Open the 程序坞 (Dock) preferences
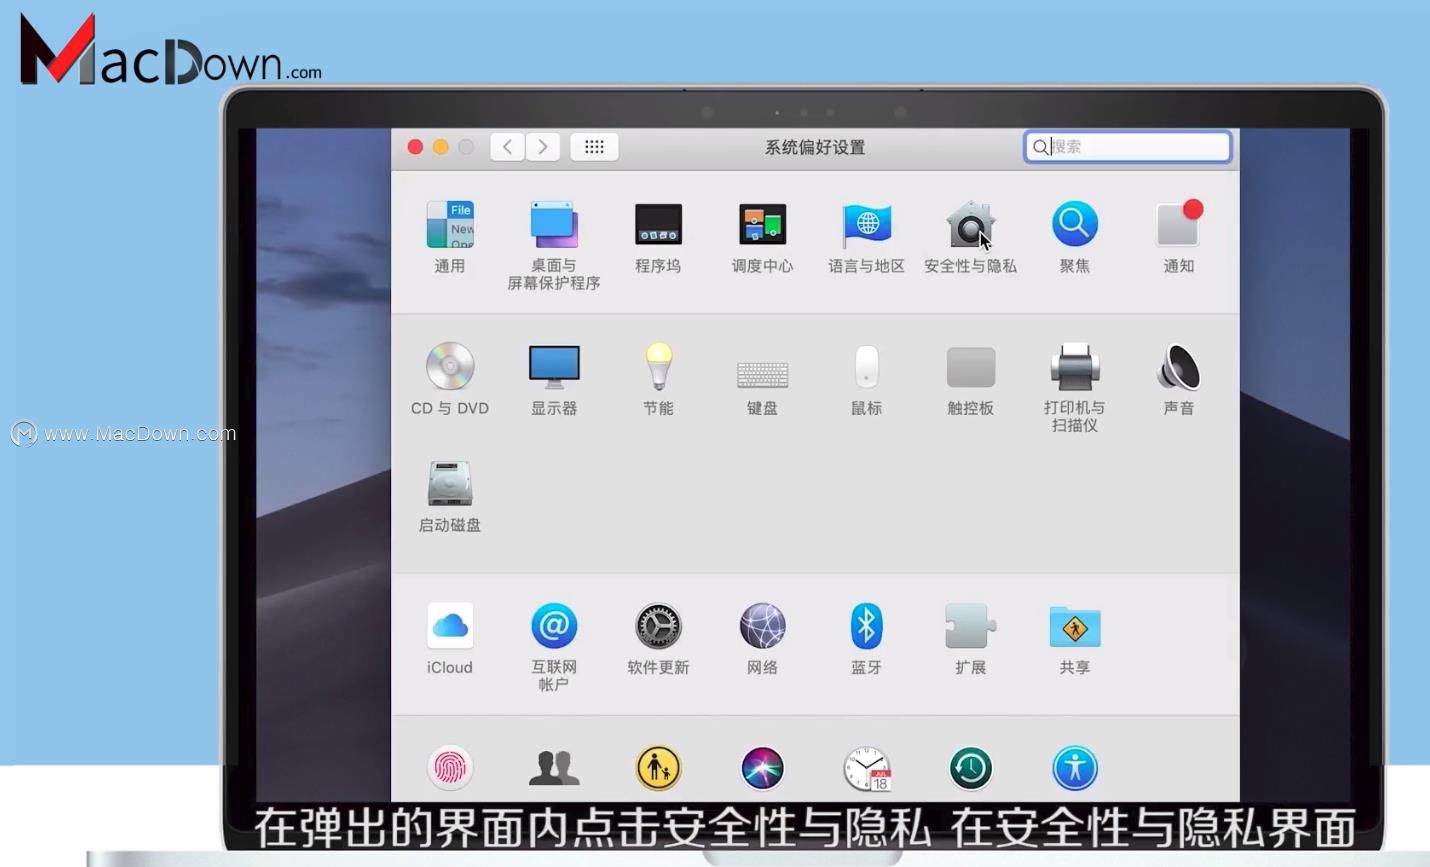This screenshot has width=1430, height=867. coord(658,225)
